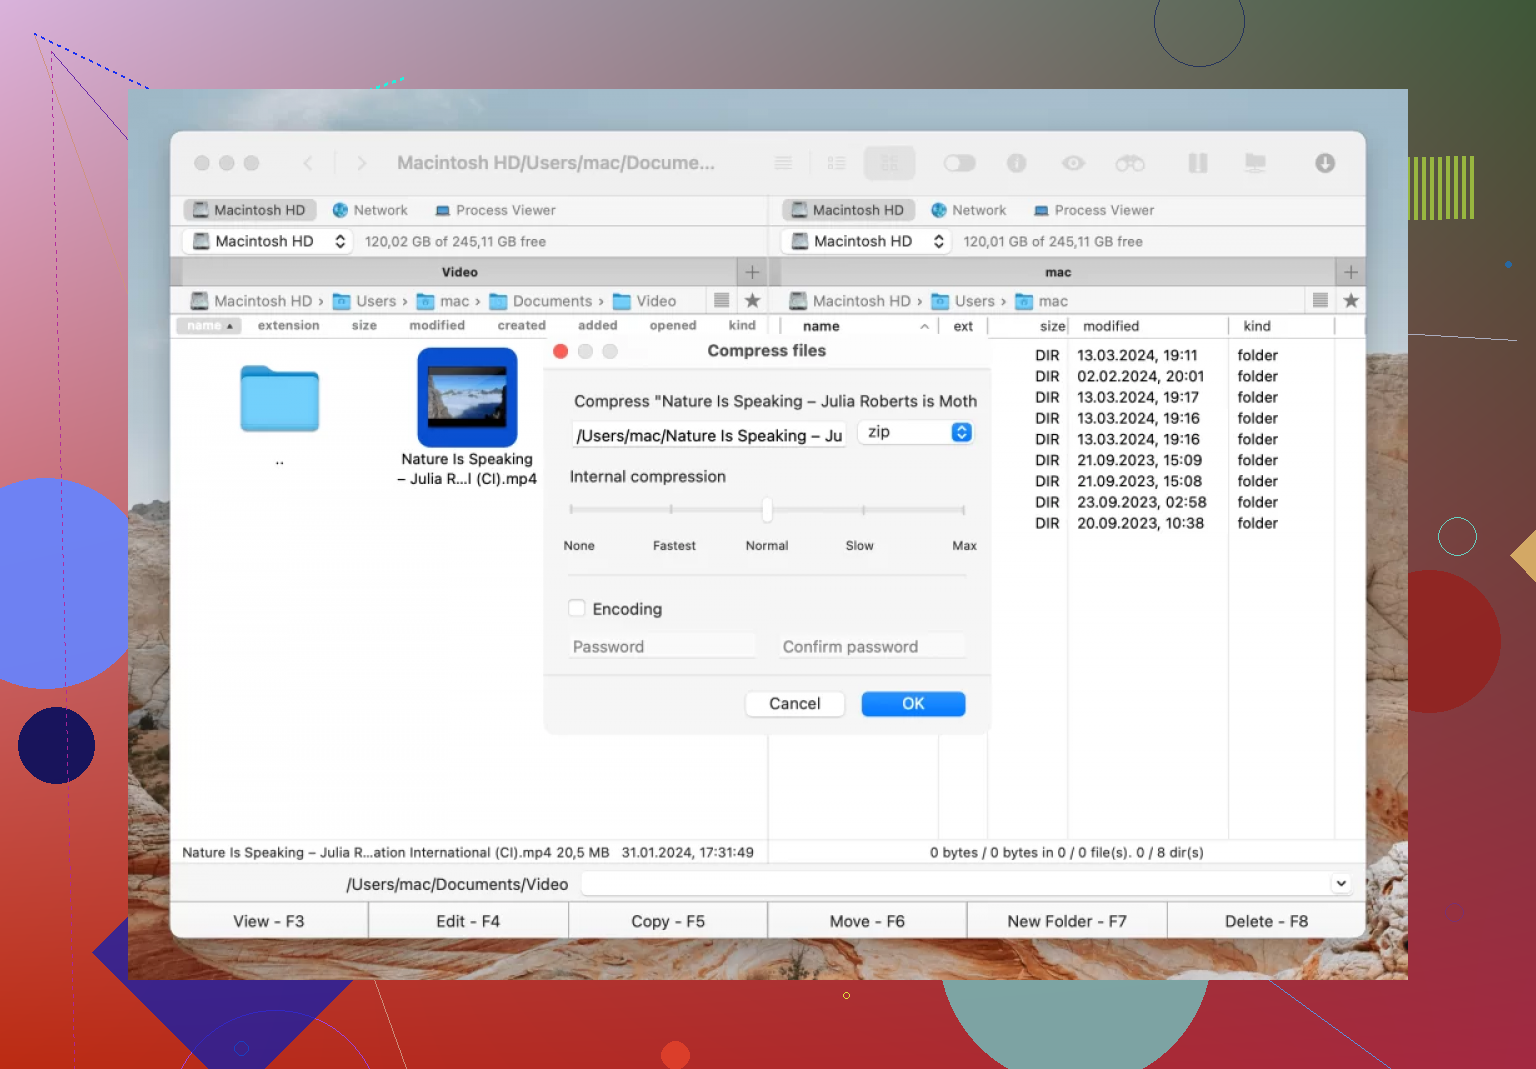Open right pane favorites star icon
1536x1069 pixels.
1351,300
